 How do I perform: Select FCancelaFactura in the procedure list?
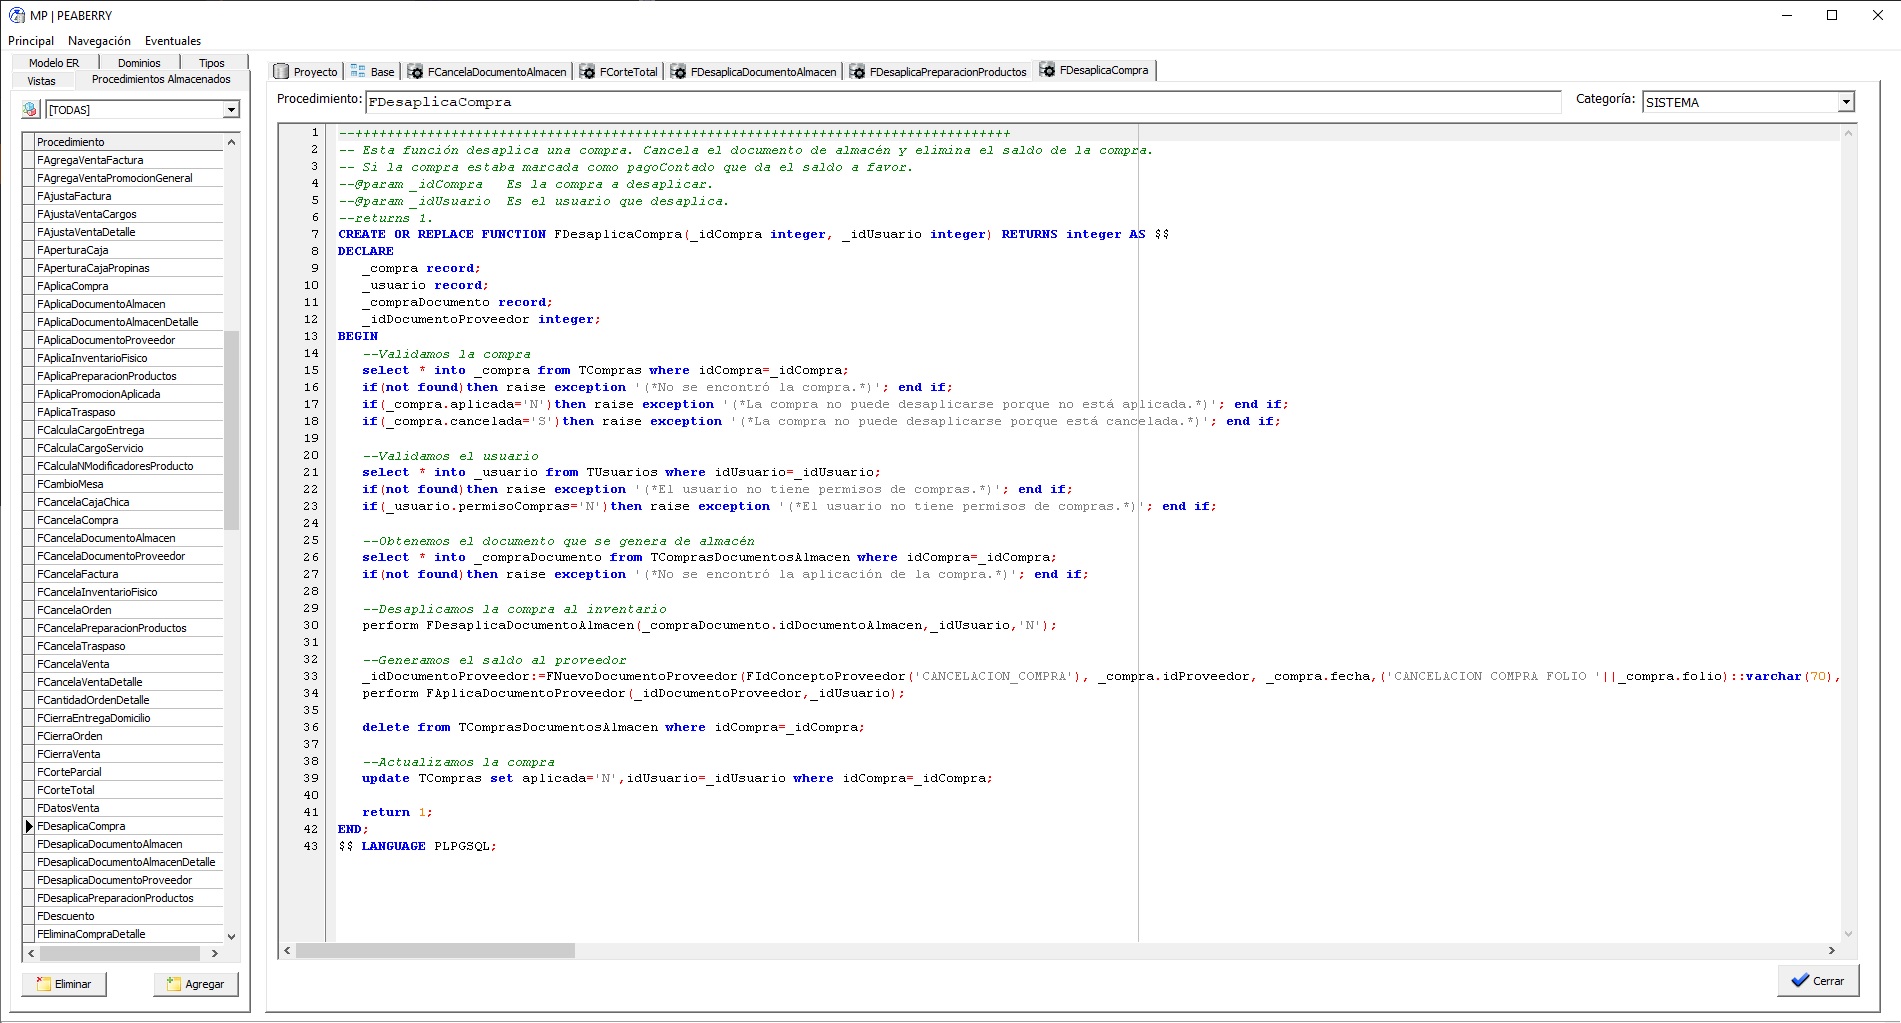[x=129, y=574]
